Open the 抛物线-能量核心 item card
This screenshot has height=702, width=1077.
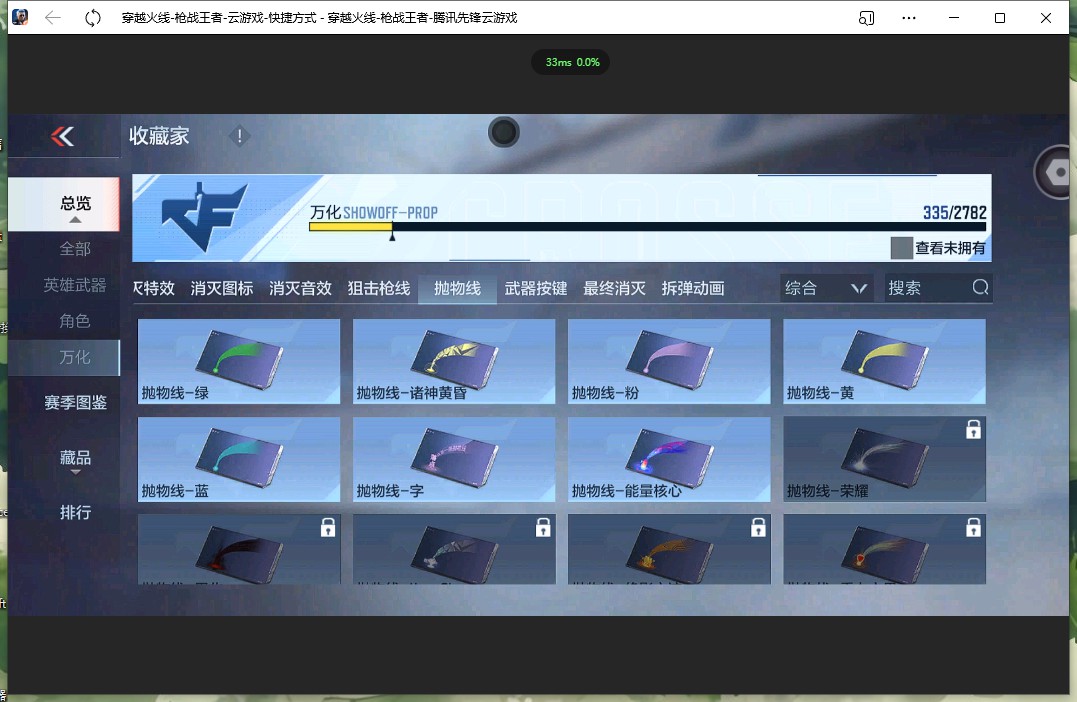point(669,459)
